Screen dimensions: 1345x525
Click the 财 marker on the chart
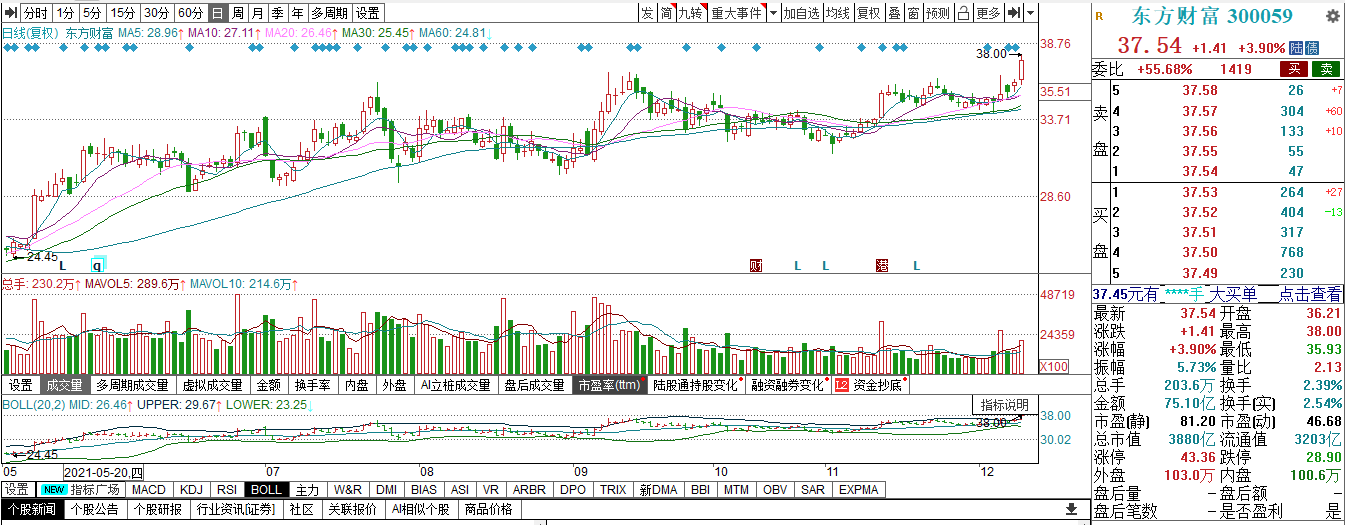click(756, 265)
